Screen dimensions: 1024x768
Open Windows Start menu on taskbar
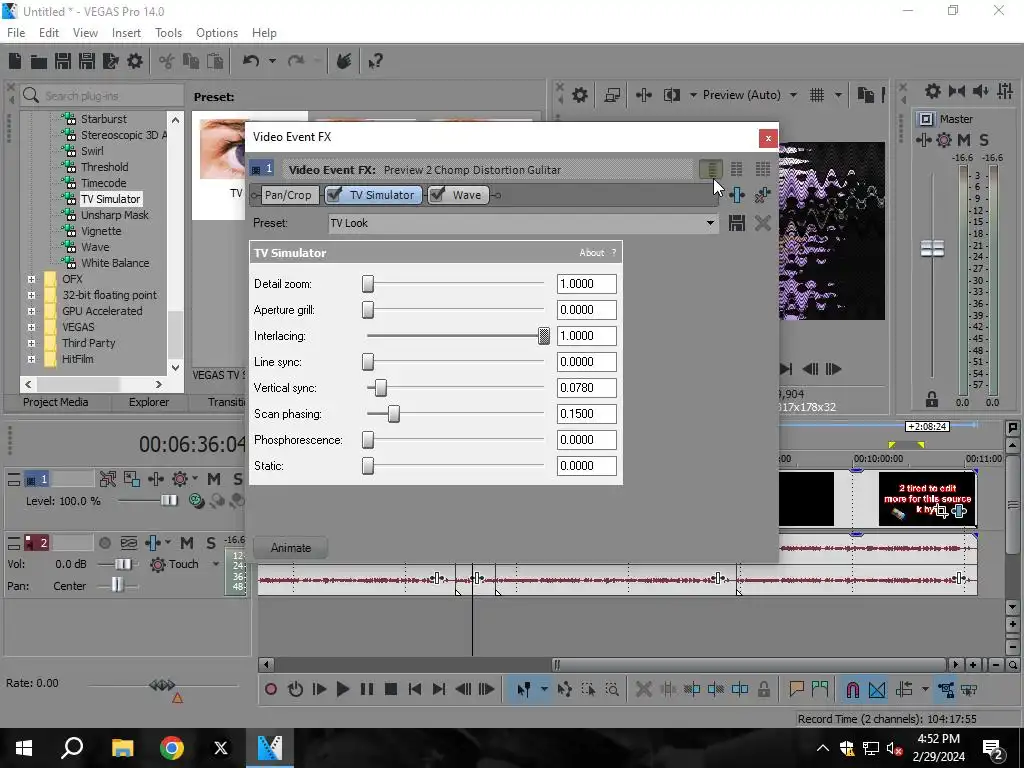point(24,748)
